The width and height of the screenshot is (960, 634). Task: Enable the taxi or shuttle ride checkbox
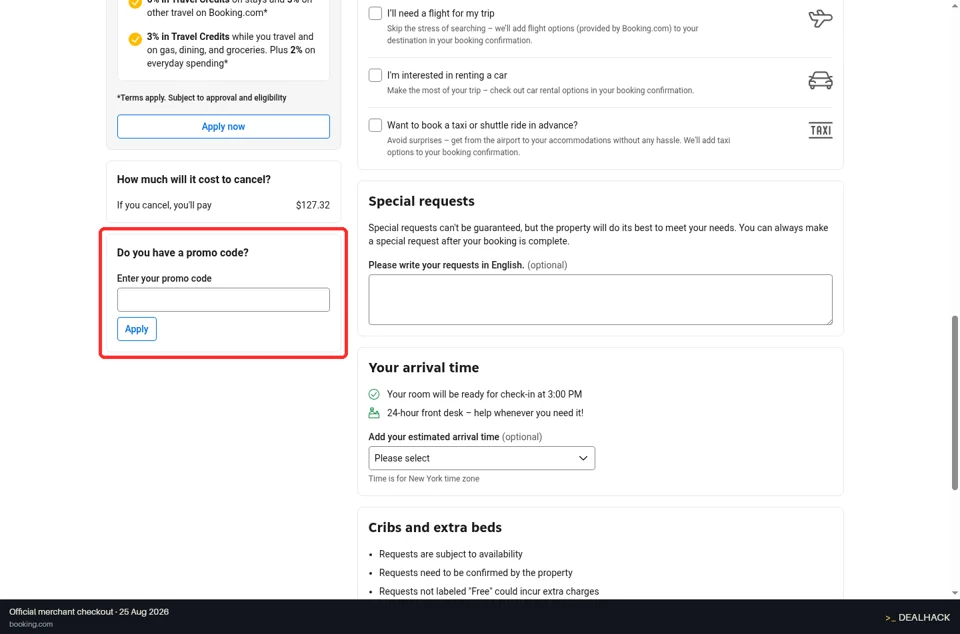click(x=375, y=125)
